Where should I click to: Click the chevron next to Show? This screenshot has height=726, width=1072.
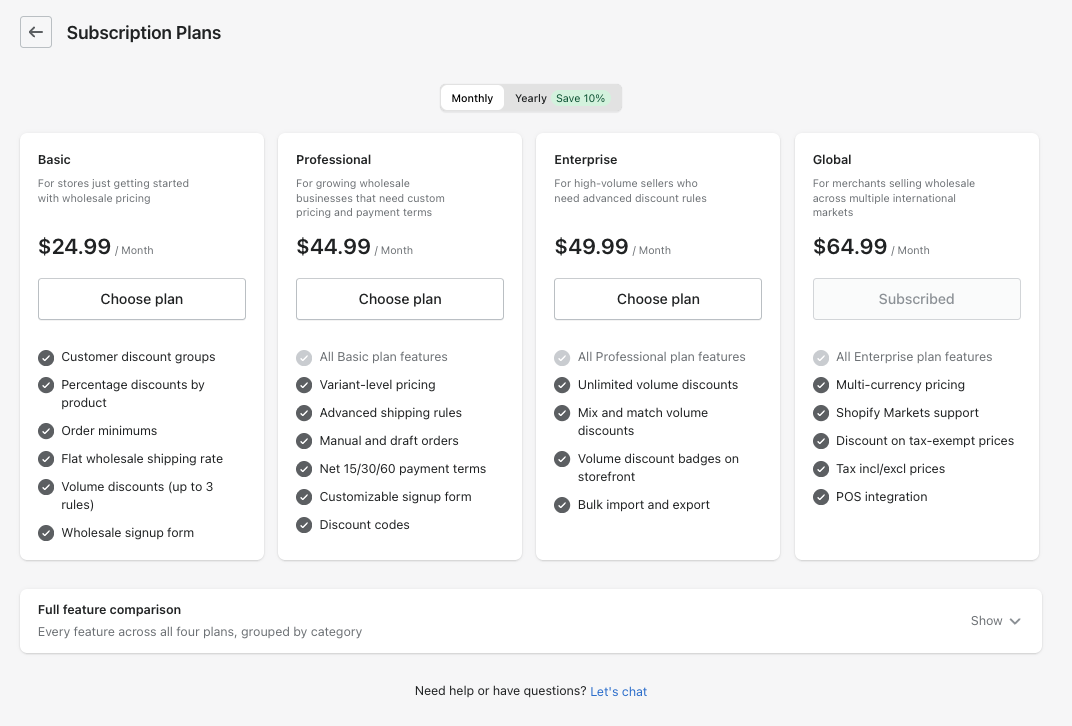click(1015, 621)
